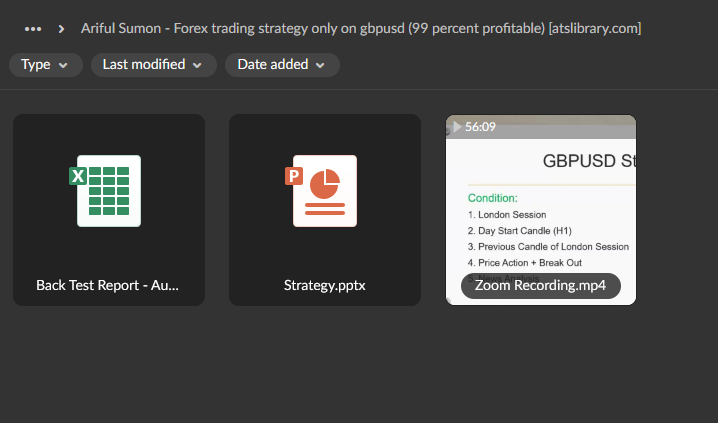Select the Ariful Sumon folder breadcrumb title
This screenshot has height=423, width=718.
click(x=361, y=28)
